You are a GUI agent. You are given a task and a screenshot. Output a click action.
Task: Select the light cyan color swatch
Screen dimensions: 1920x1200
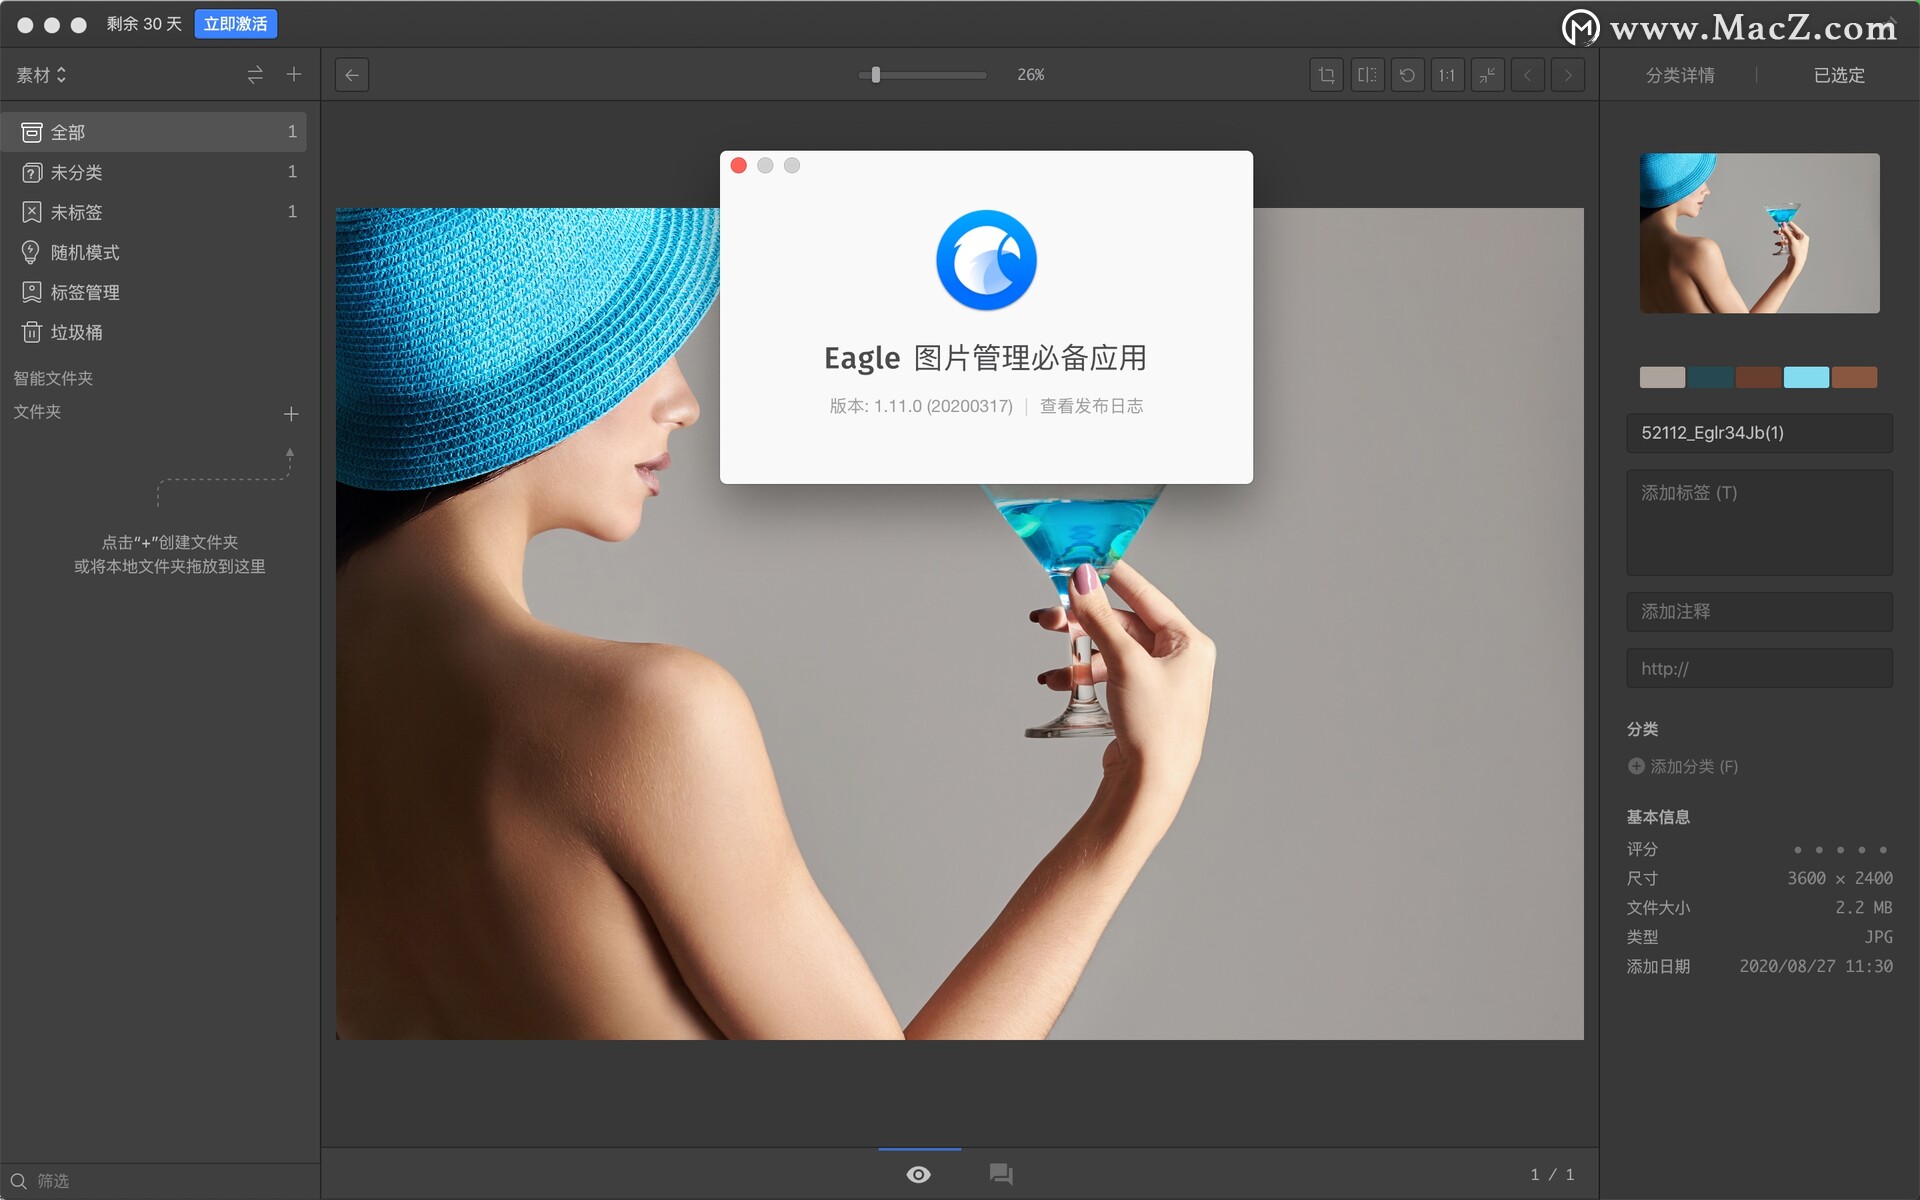click(1806, 377)
